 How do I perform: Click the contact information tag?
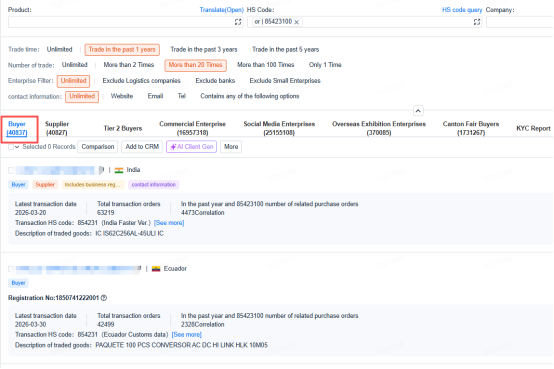pos(154,185)
